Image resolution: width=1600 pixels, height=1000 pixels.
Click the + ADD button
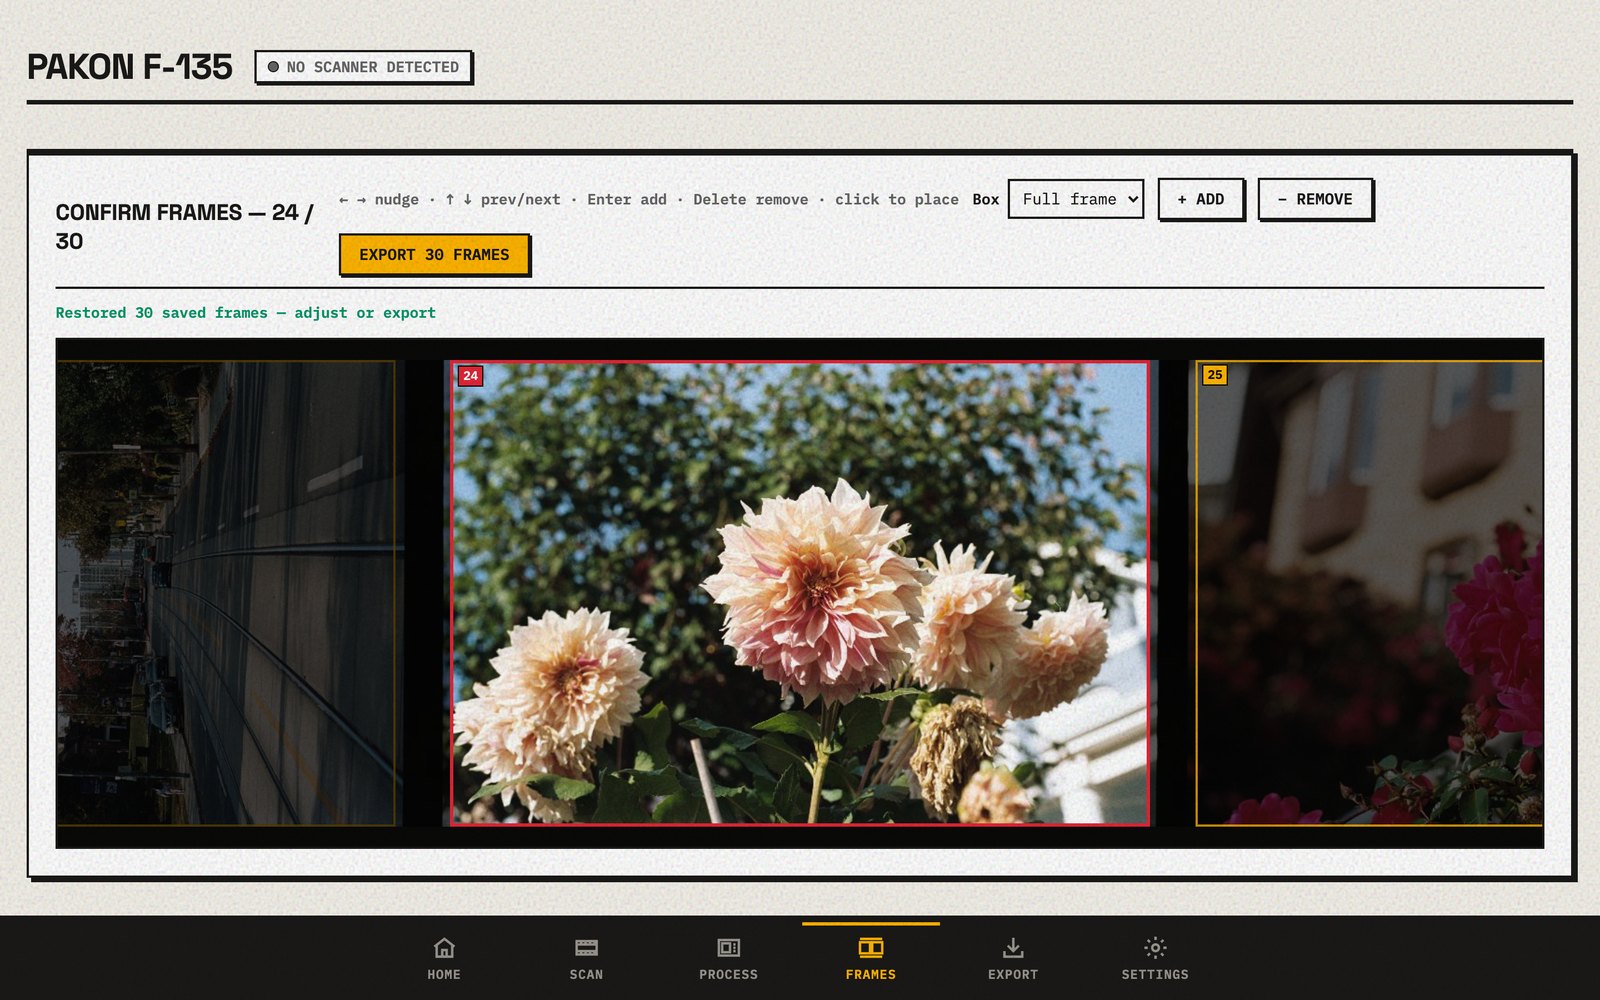pos(1201,199)
